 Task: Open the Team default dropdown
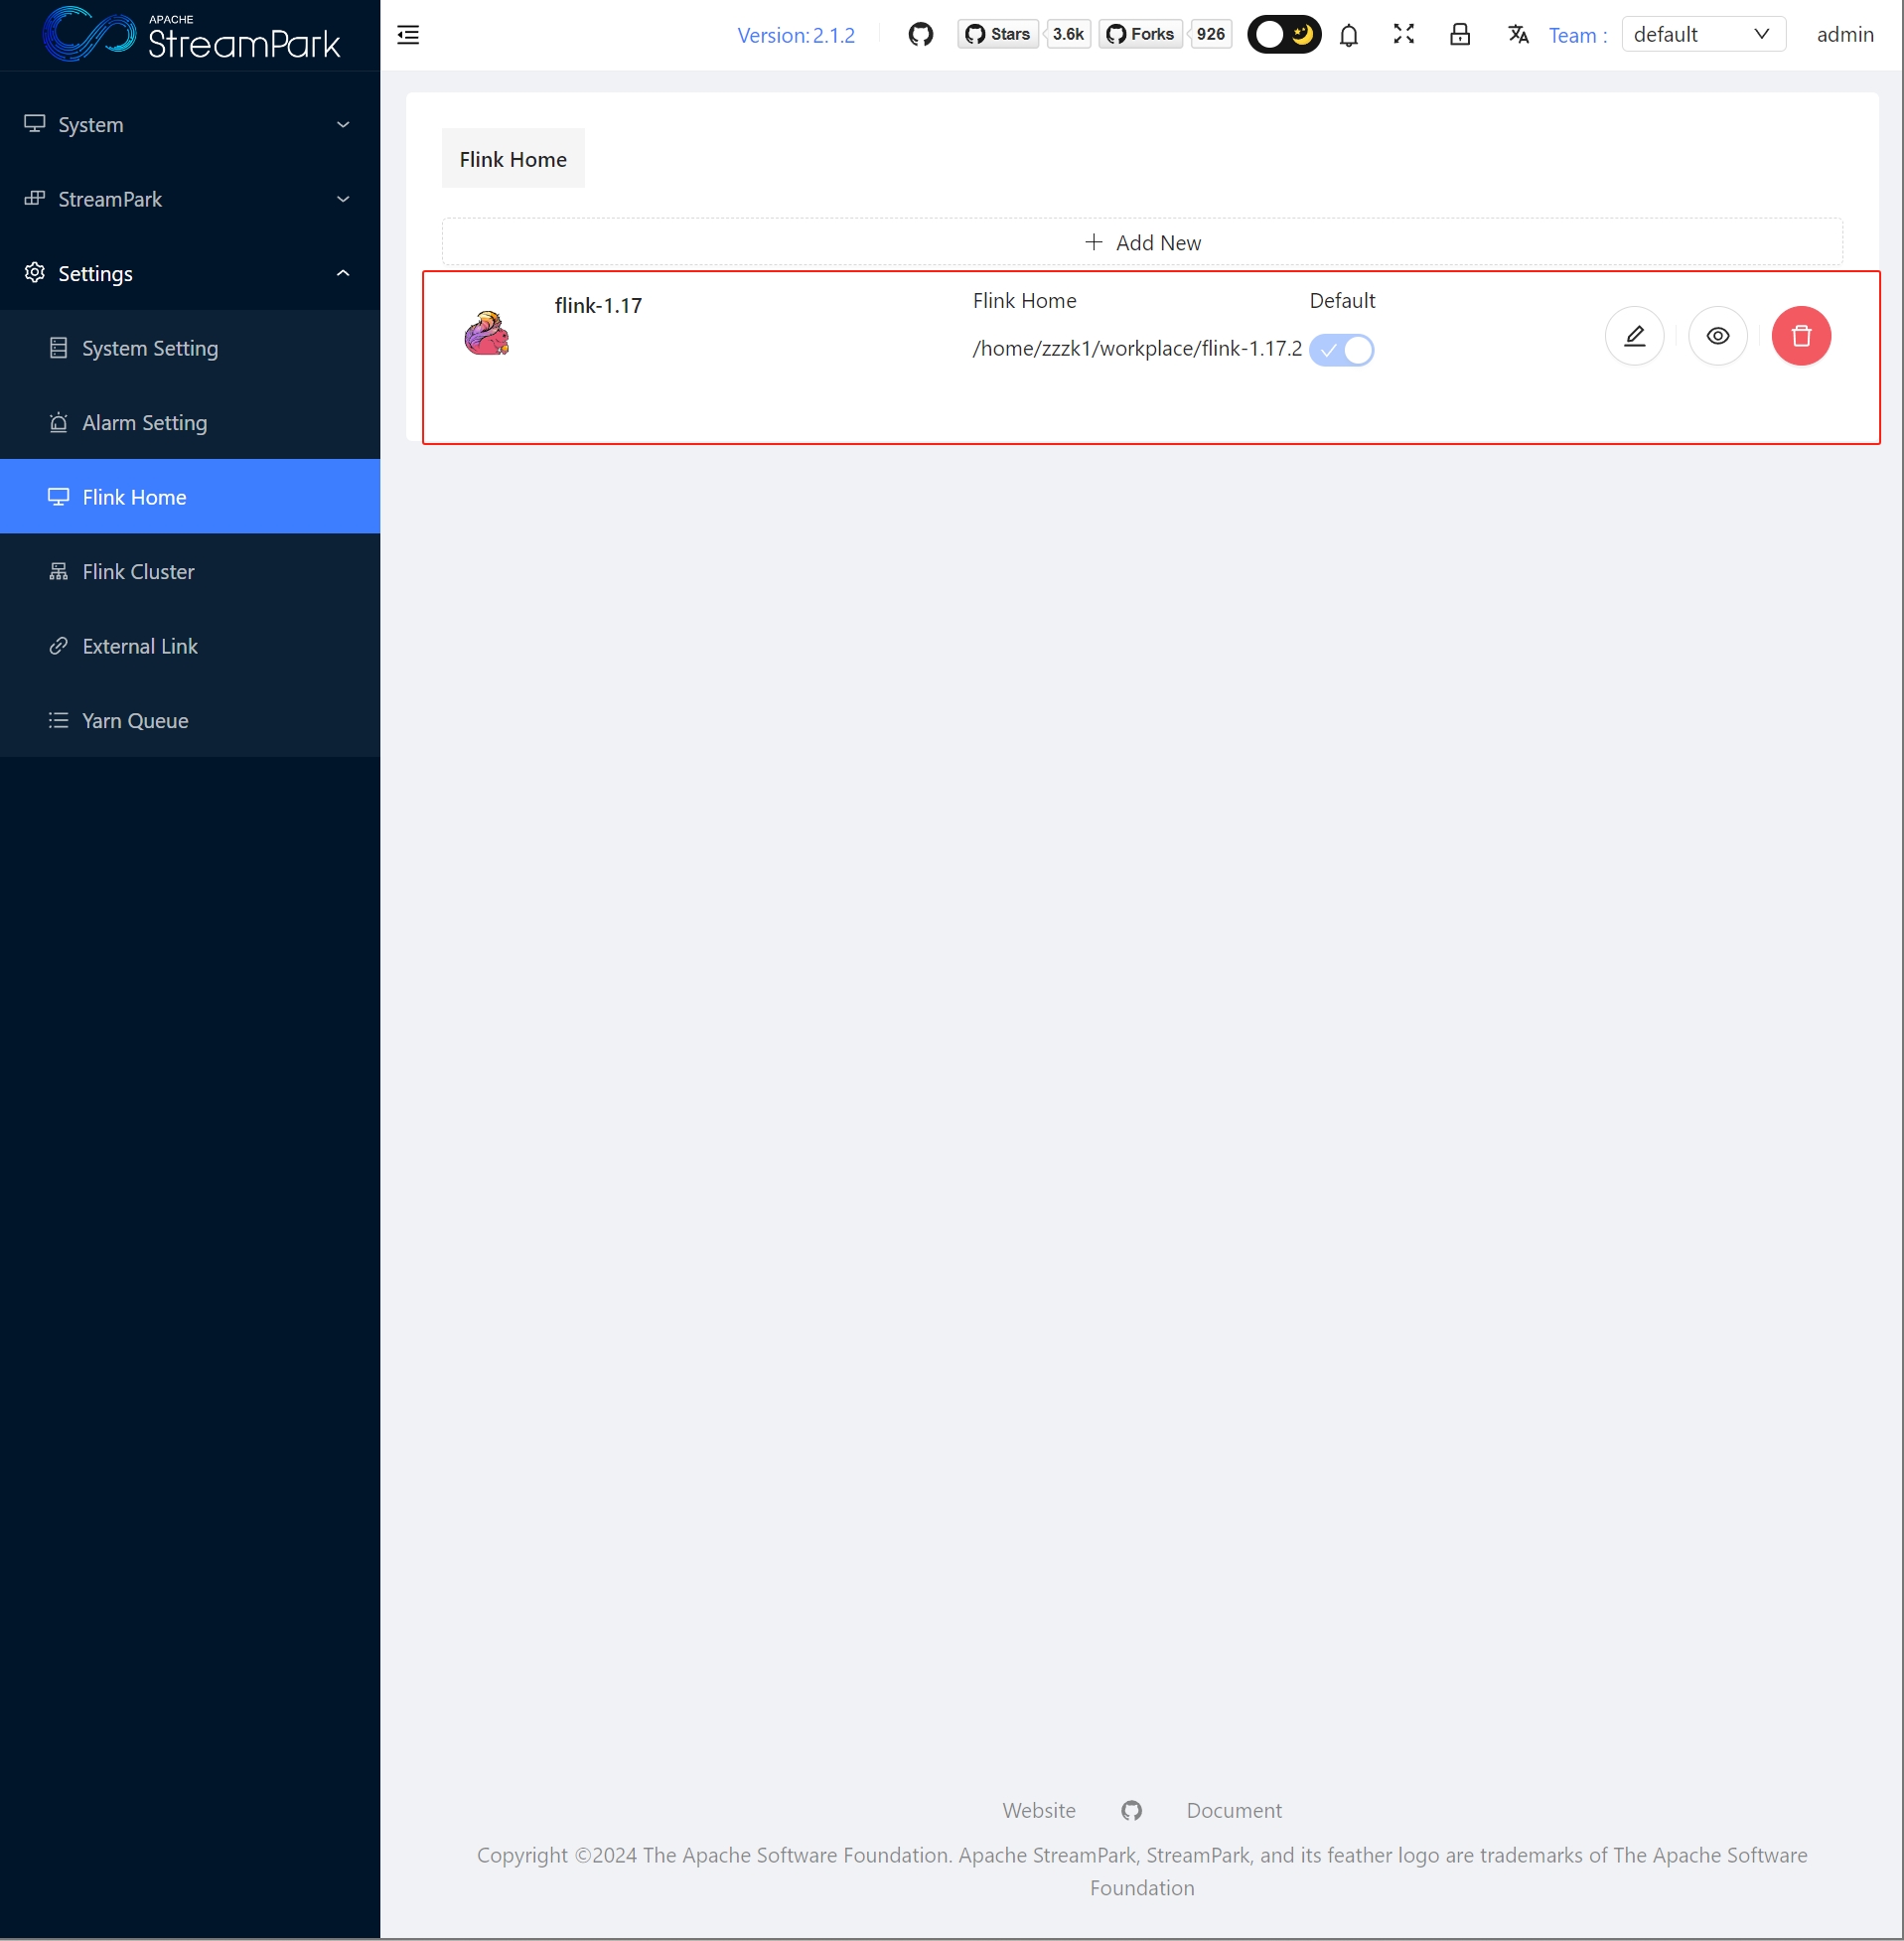(1702, 35)
